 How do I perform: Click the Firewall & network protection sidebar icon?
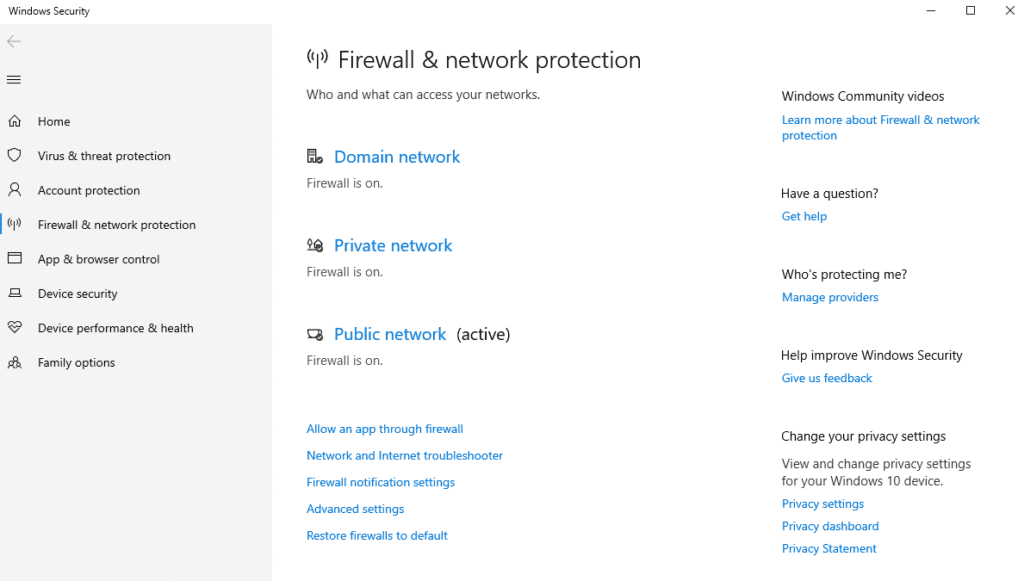click(x=15, y=225)
